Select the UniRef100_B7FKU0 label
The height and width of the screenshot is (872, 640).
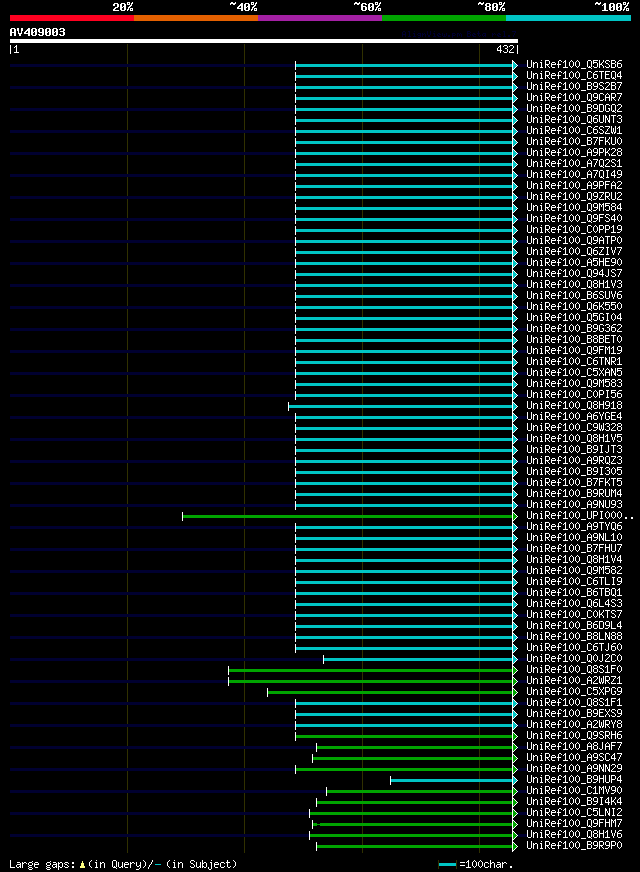[x=574, y=142]
